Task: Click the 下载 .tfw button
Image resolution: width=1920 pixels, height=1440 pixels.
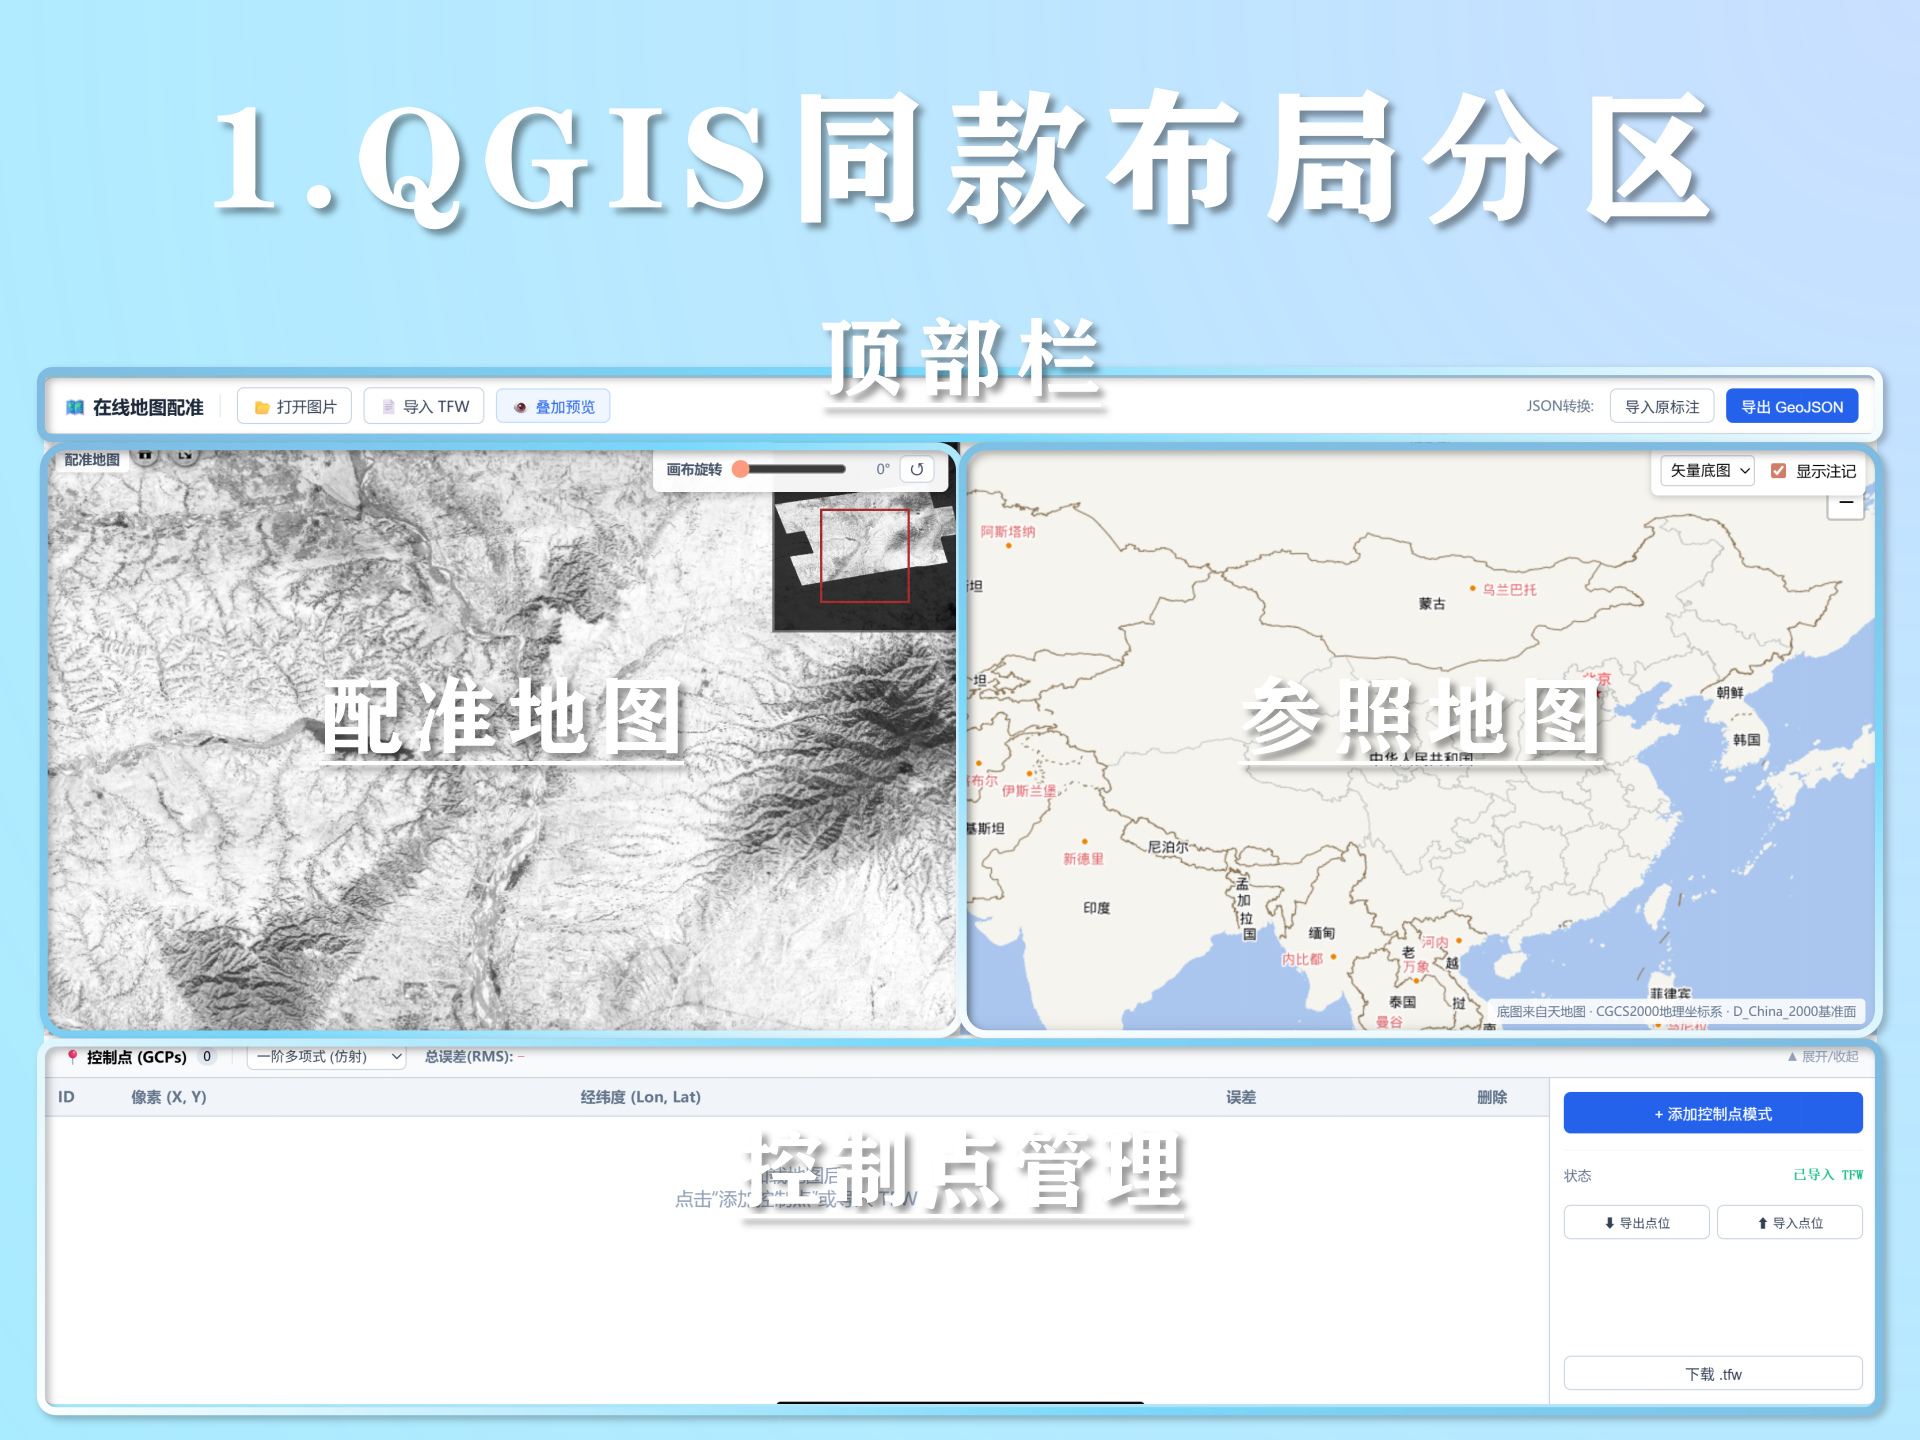Action: 1713,1373
